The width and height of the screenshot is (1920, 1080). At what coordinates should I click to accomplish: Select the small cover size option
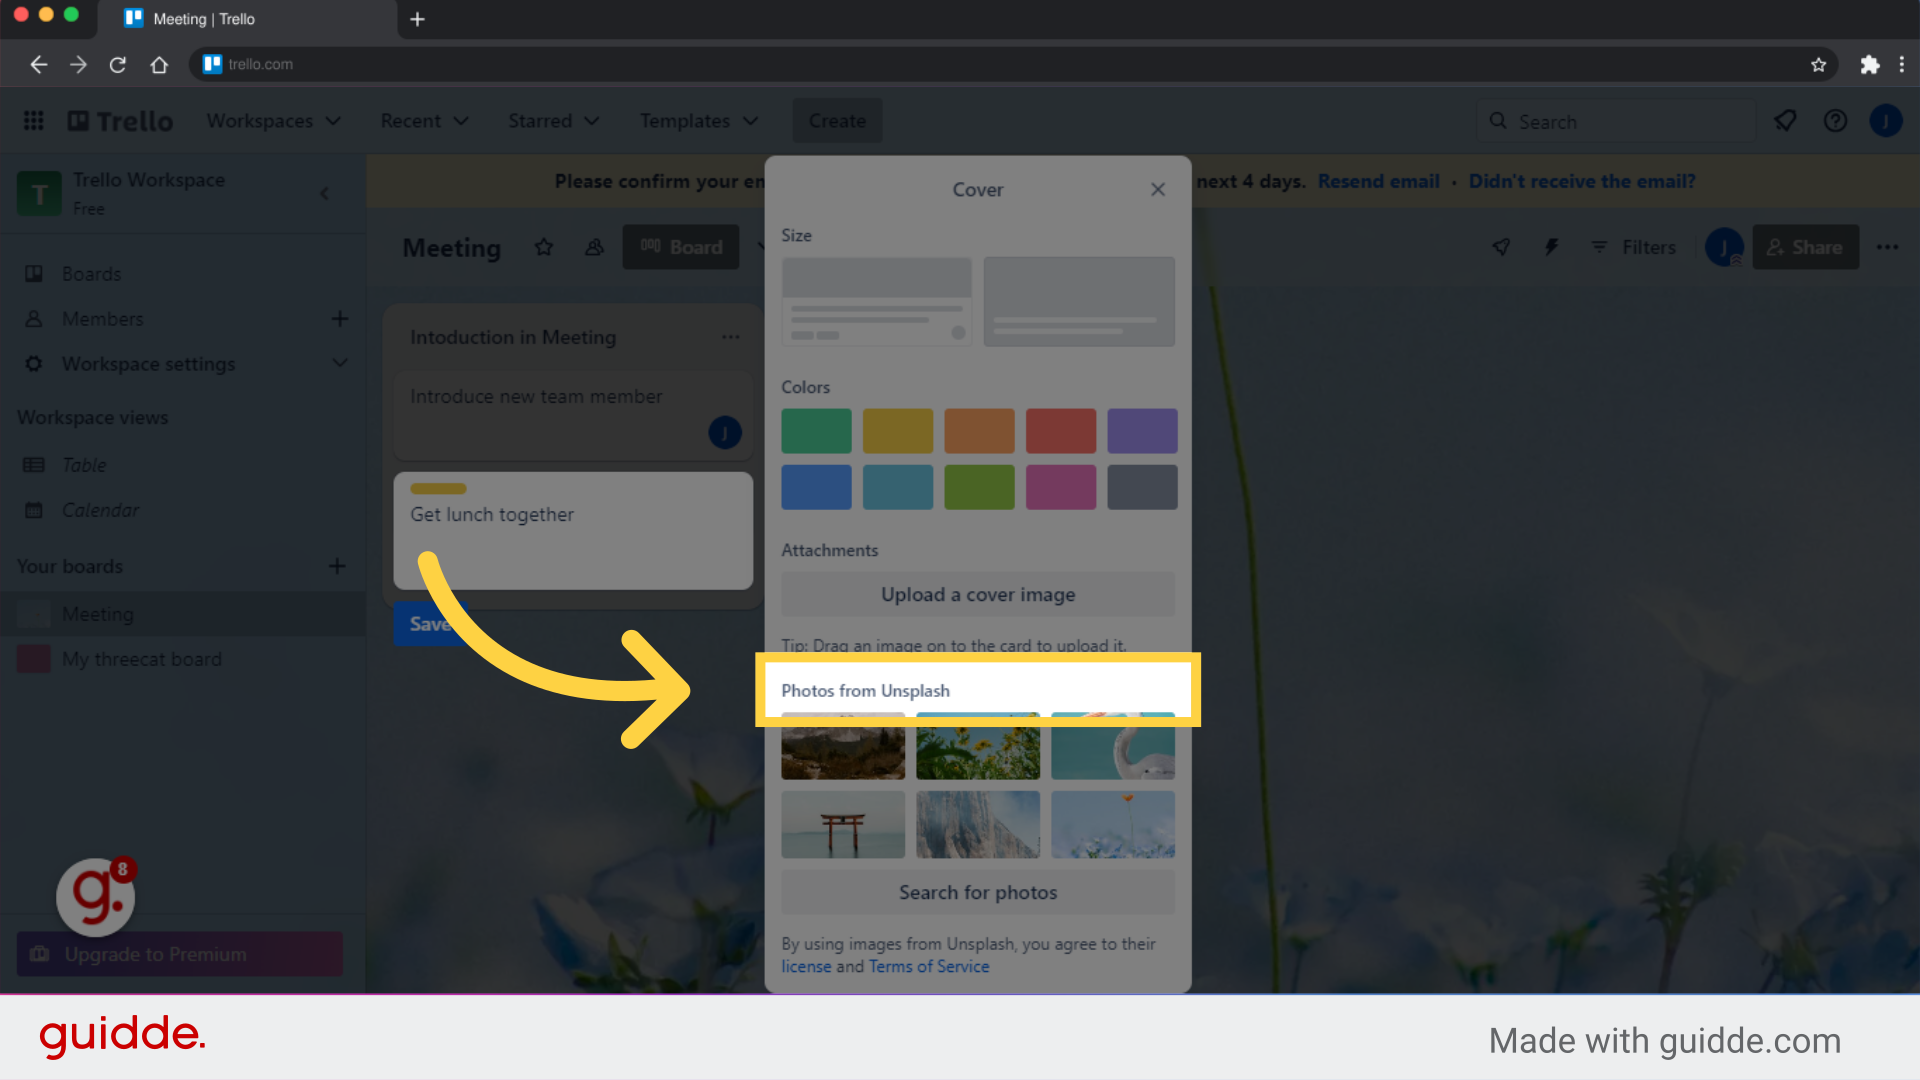coord(876,301)
